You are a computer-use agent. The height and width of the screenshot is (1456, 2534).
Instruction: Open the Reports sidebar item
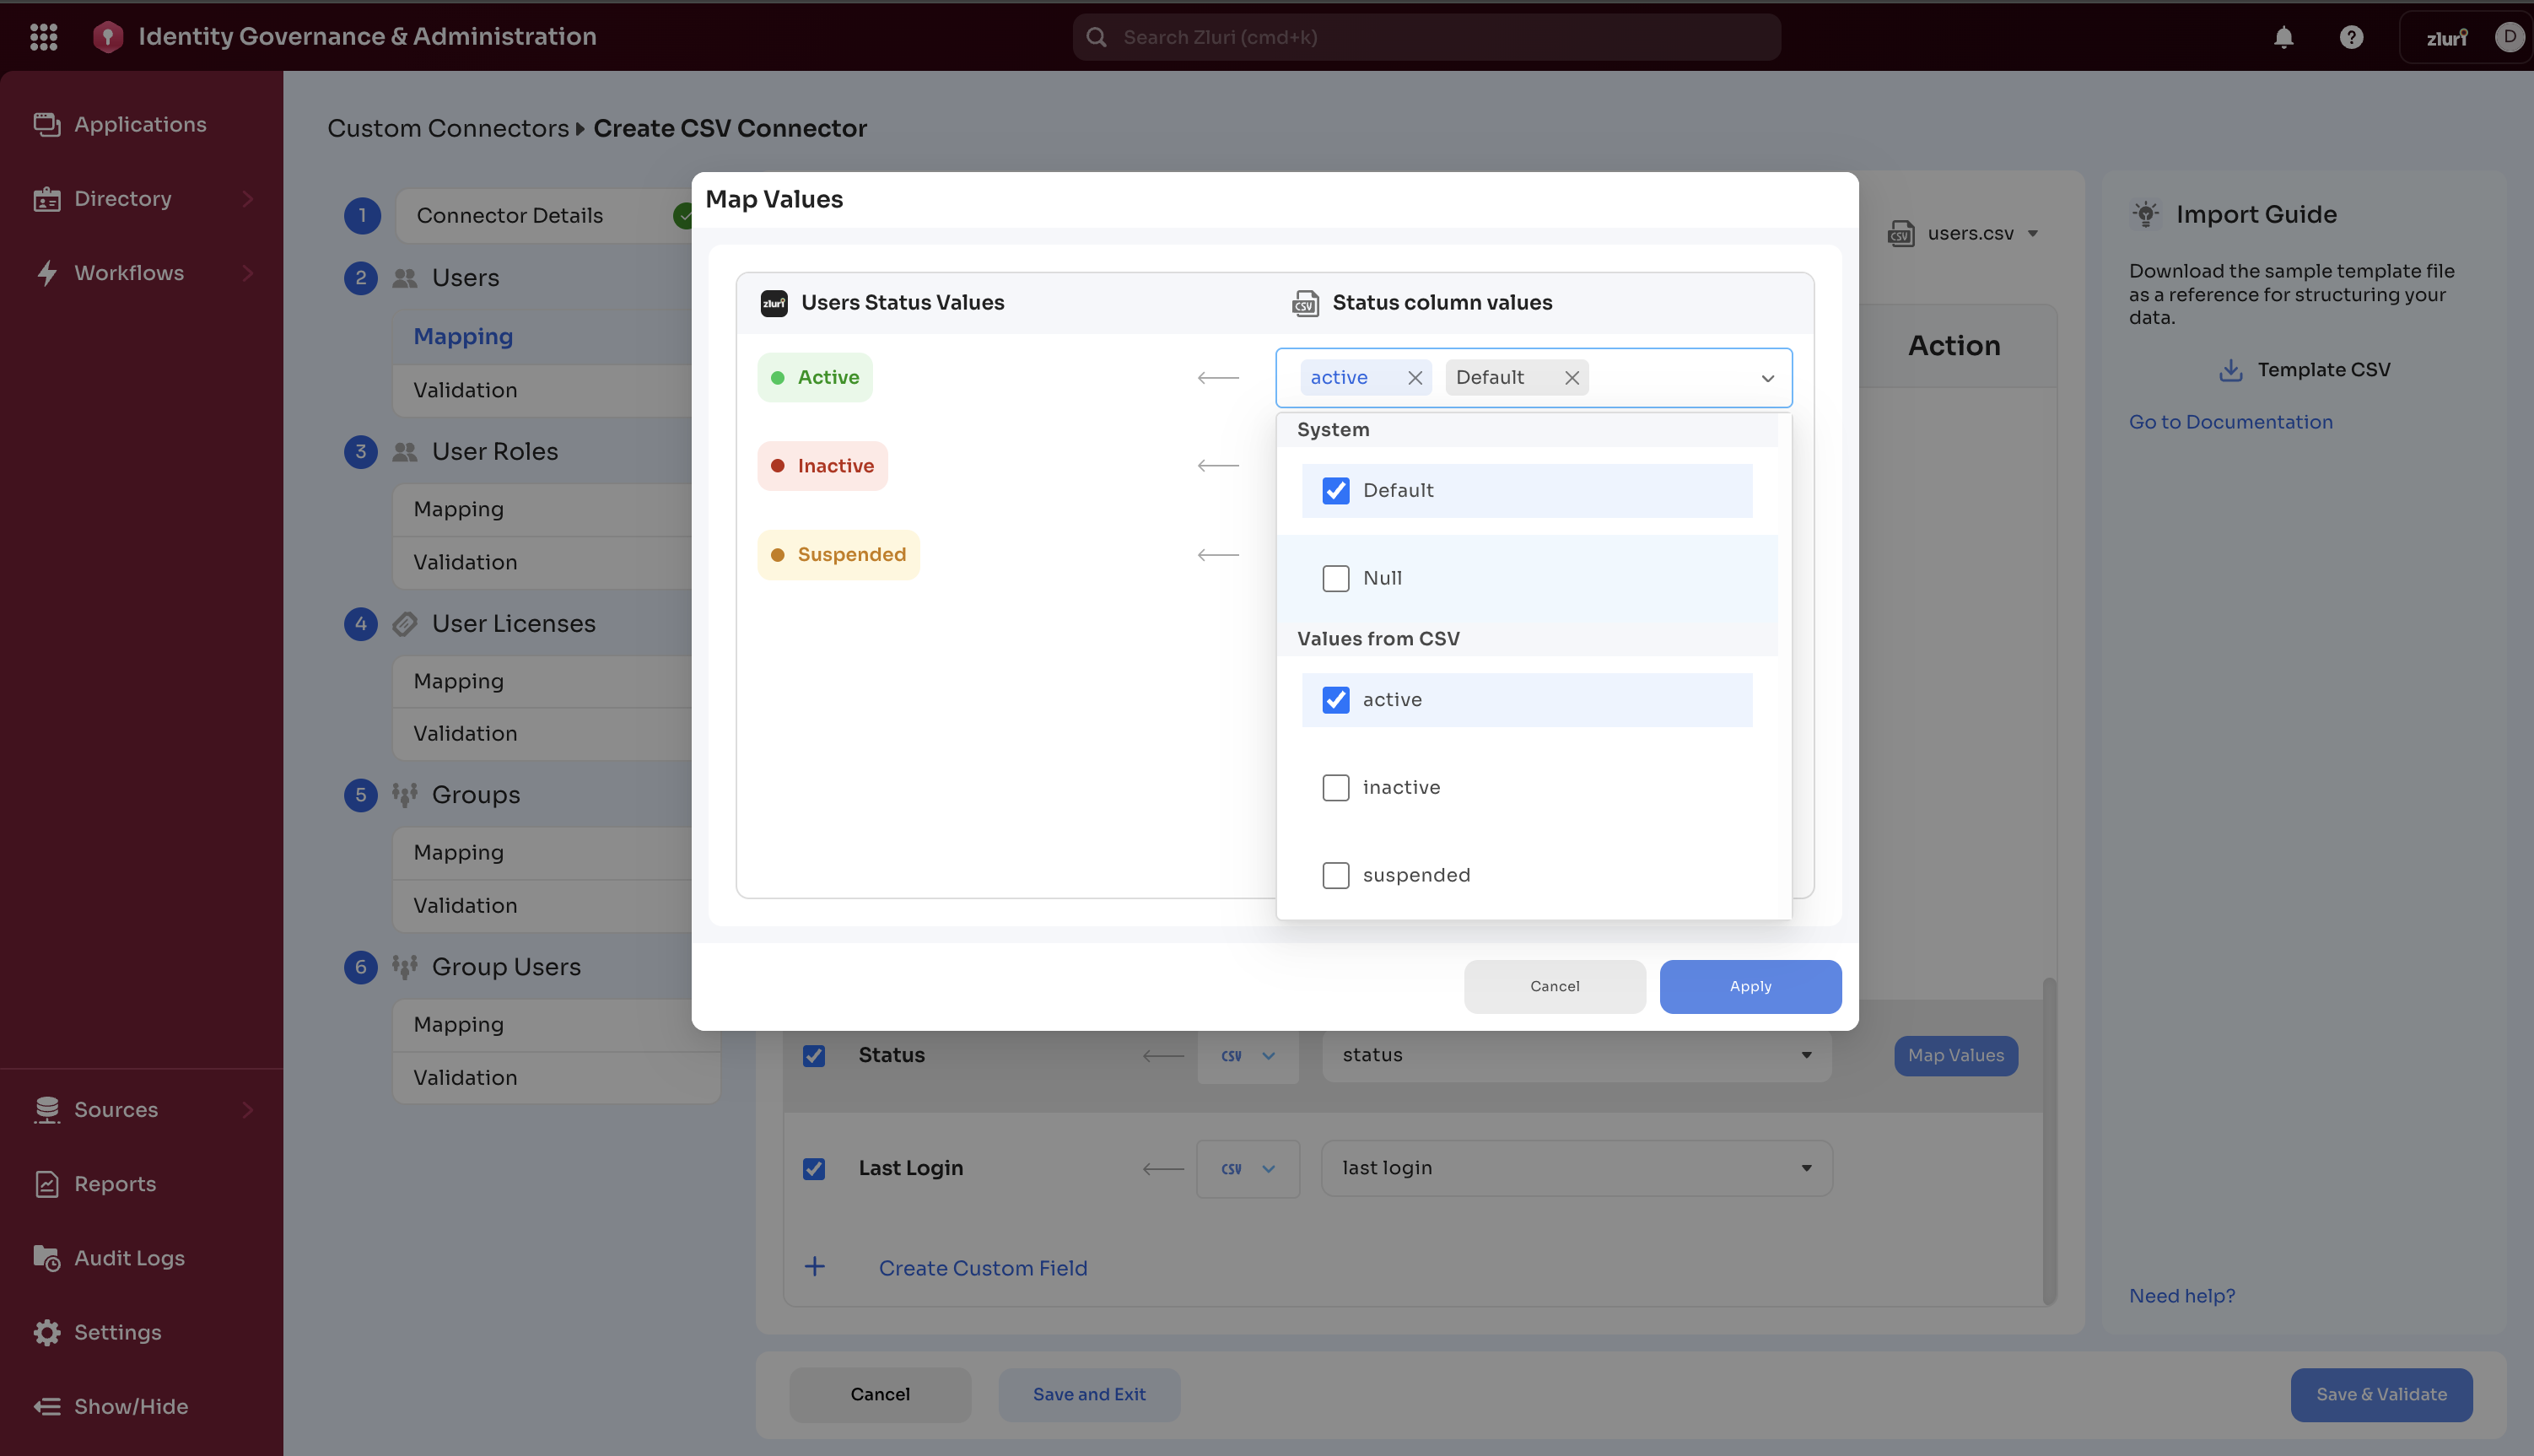[x=115, y=1184]
